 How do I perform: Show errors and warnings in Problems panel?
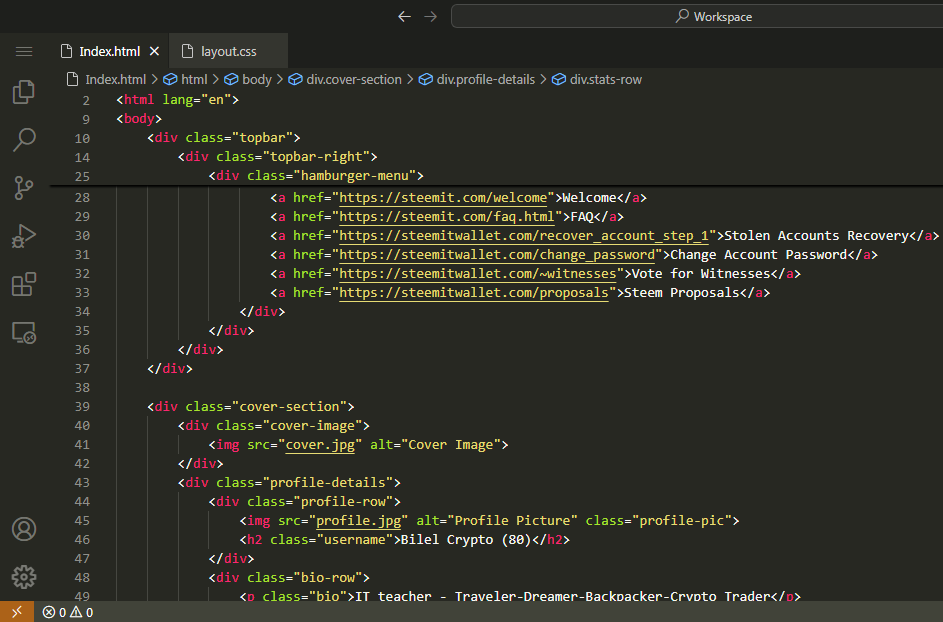pos(68,612)
